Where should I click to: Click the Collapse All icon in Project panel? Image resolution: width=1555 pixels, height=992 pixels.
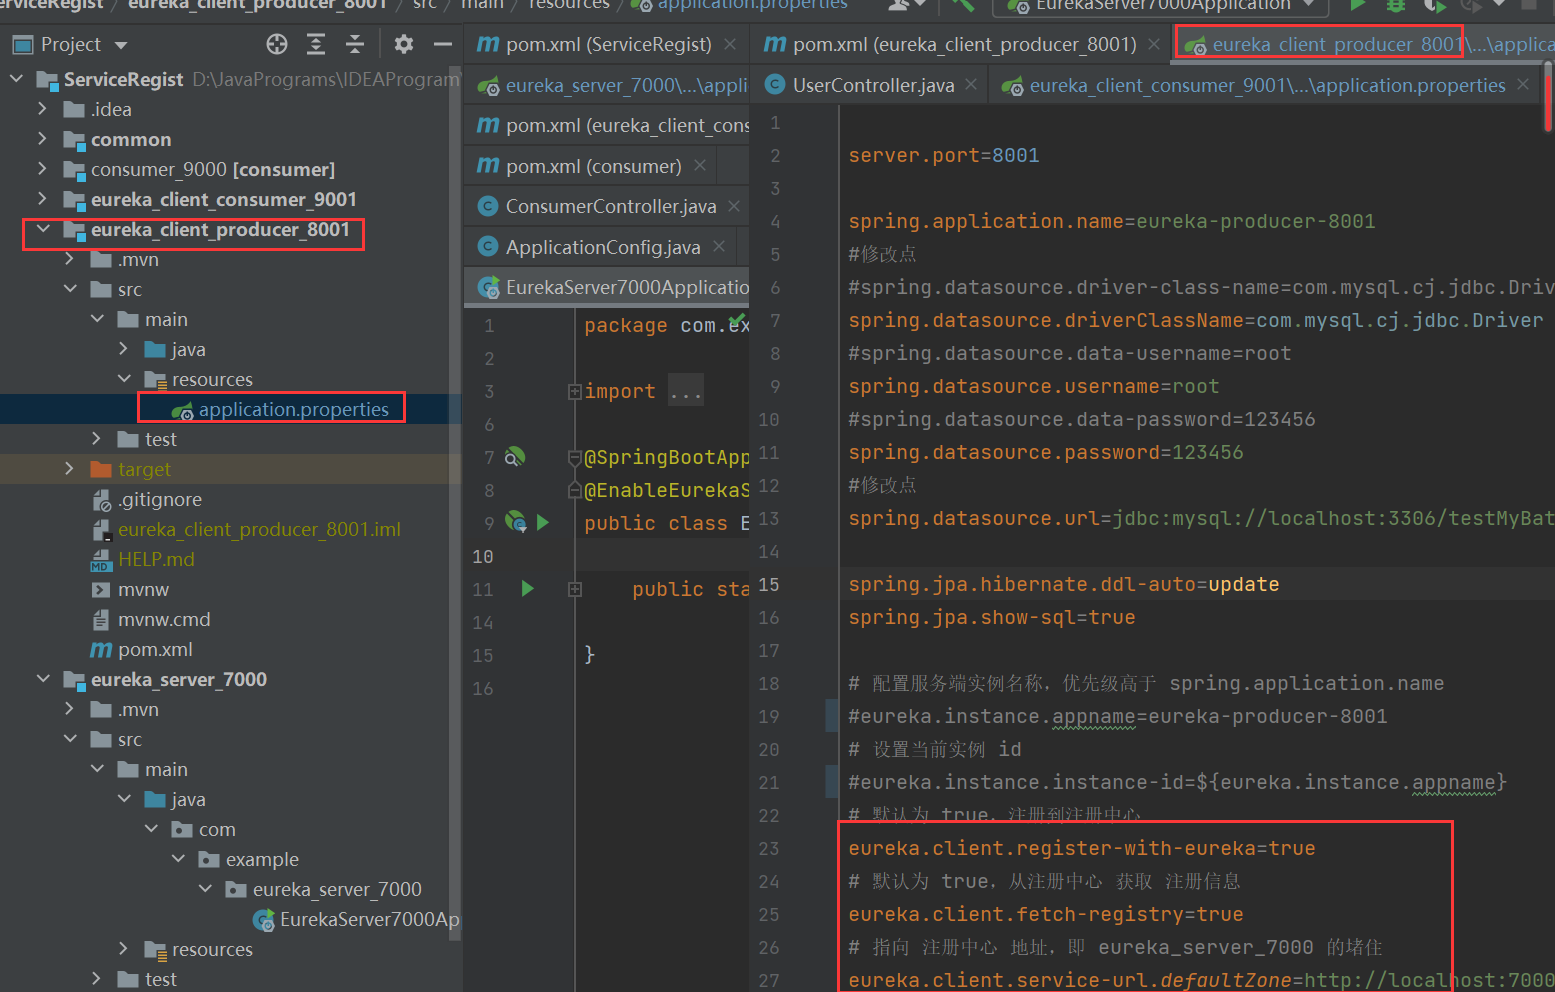click(x=355, y=44)
